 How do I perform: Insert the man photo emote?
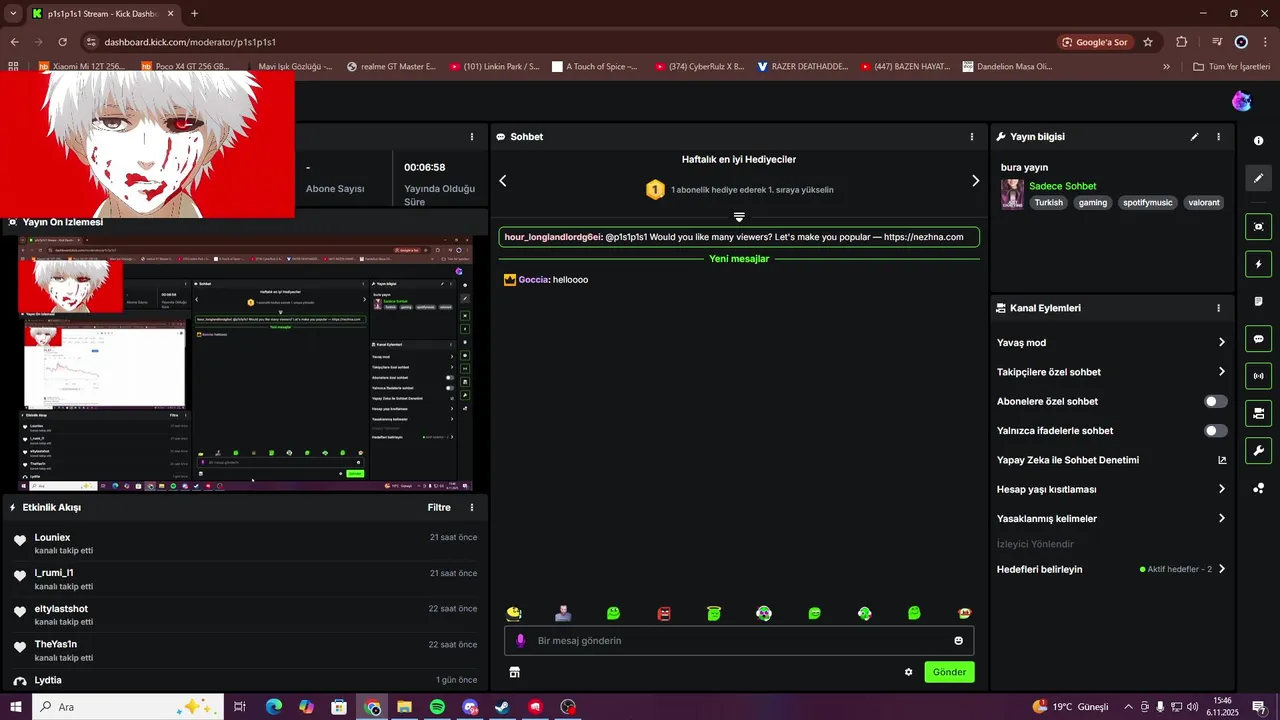click(x=564, y=613)
